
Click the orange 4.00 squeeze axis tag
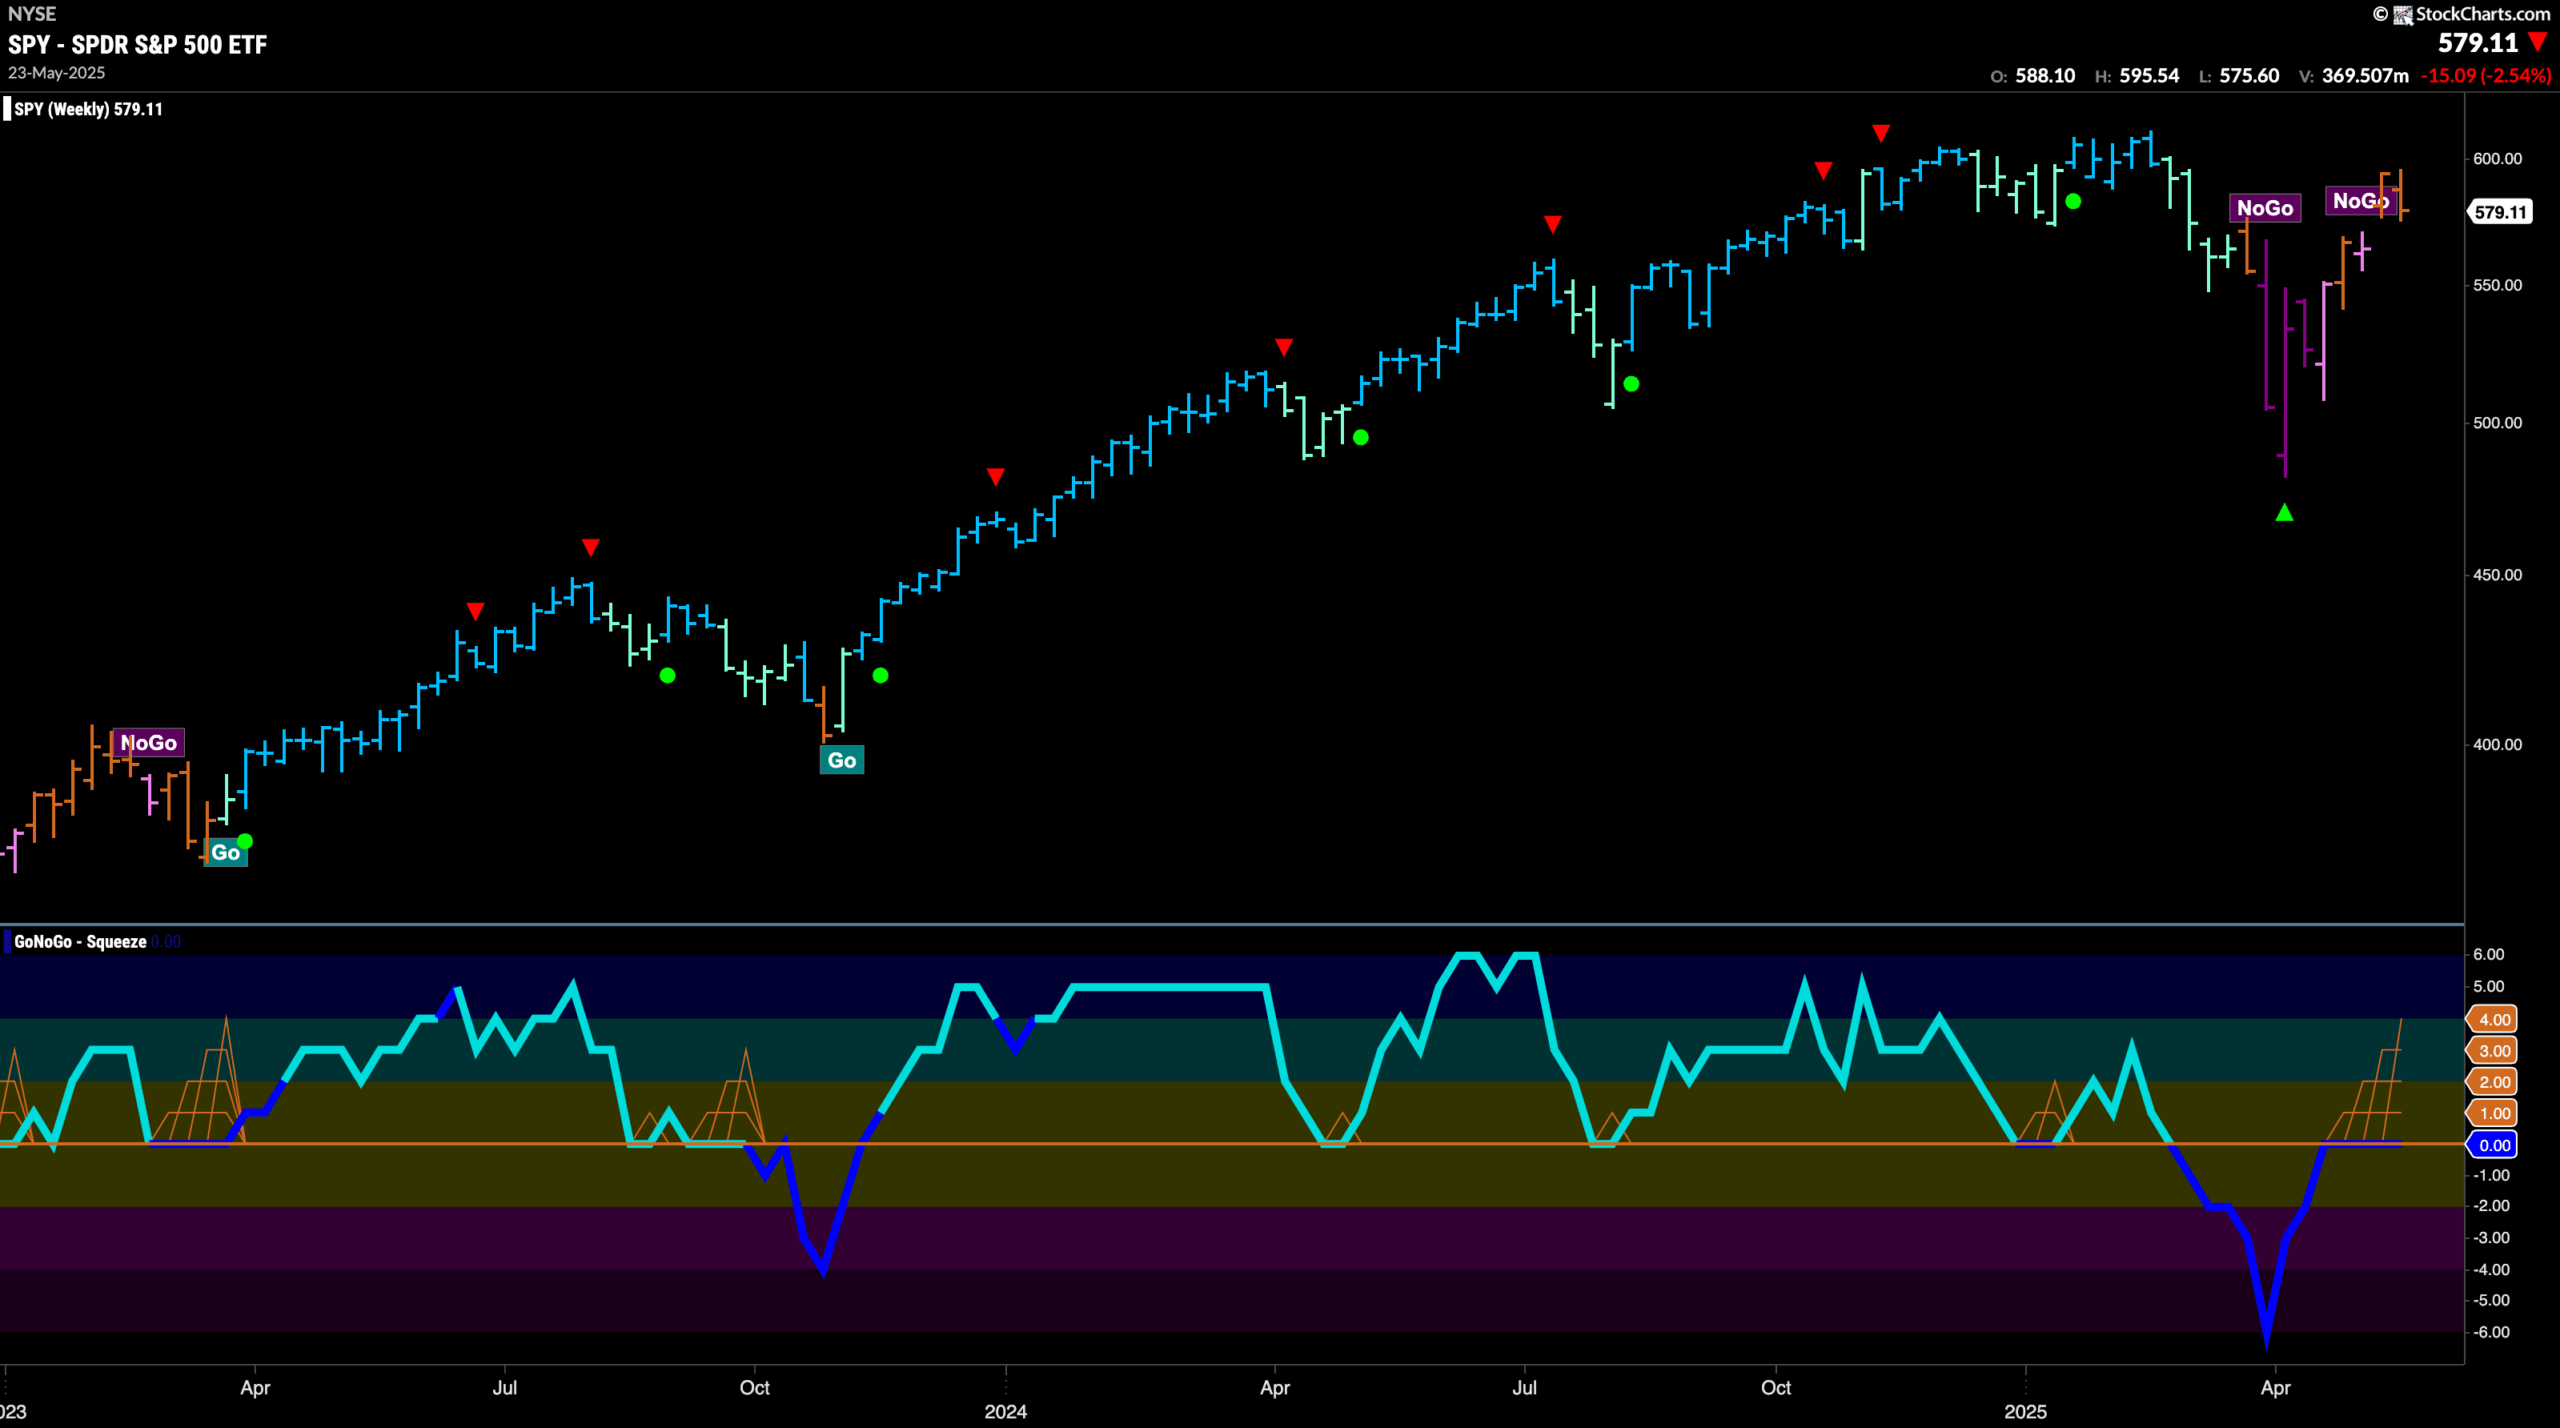(2493, 1020)
